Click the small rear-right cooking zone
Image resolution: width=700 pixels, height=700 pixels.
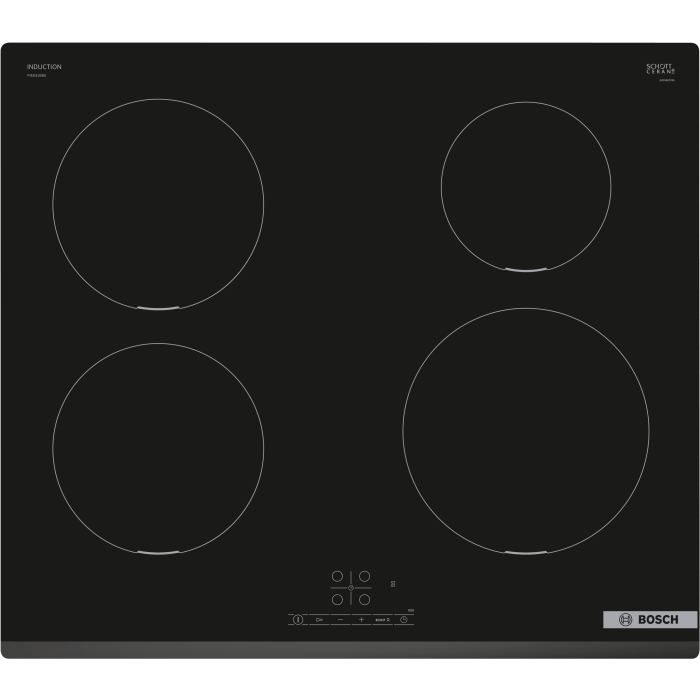525,186
